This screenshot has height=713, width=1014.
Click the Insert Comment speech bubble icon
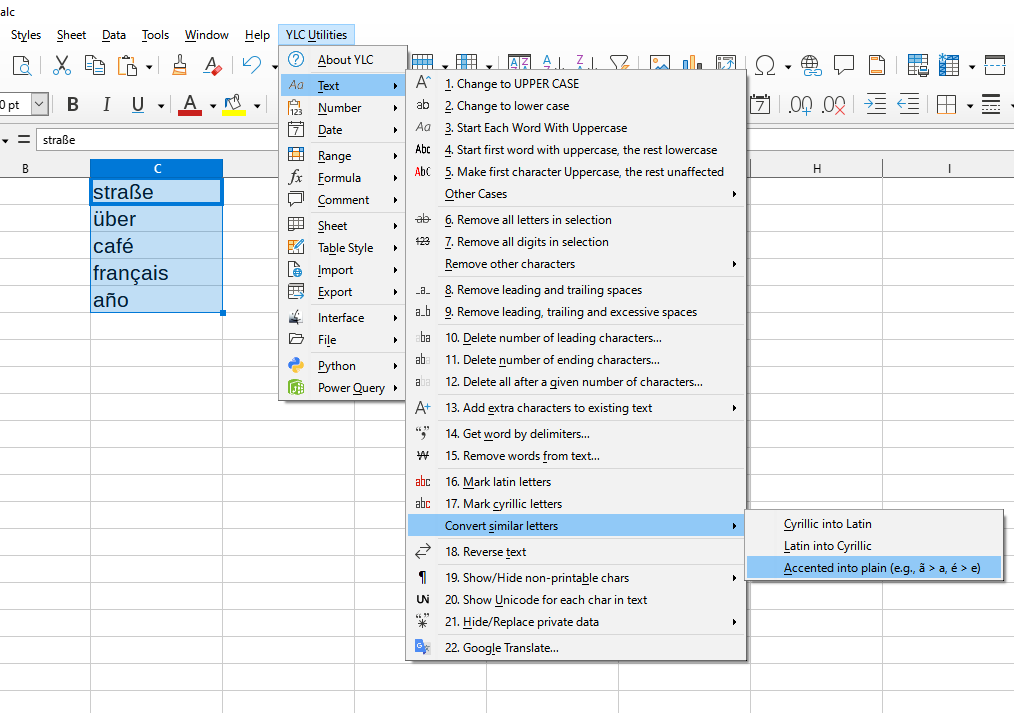pyautogui.click(x=843, y=66)
